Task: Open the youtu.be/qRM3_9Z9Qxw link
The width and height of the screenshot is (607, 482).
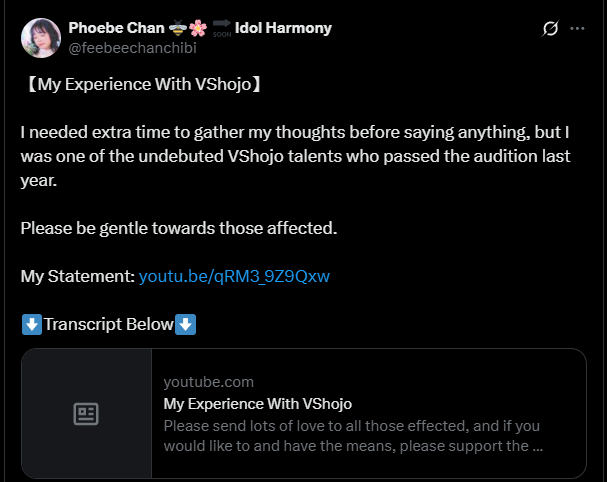Action: tap(234, 276)
